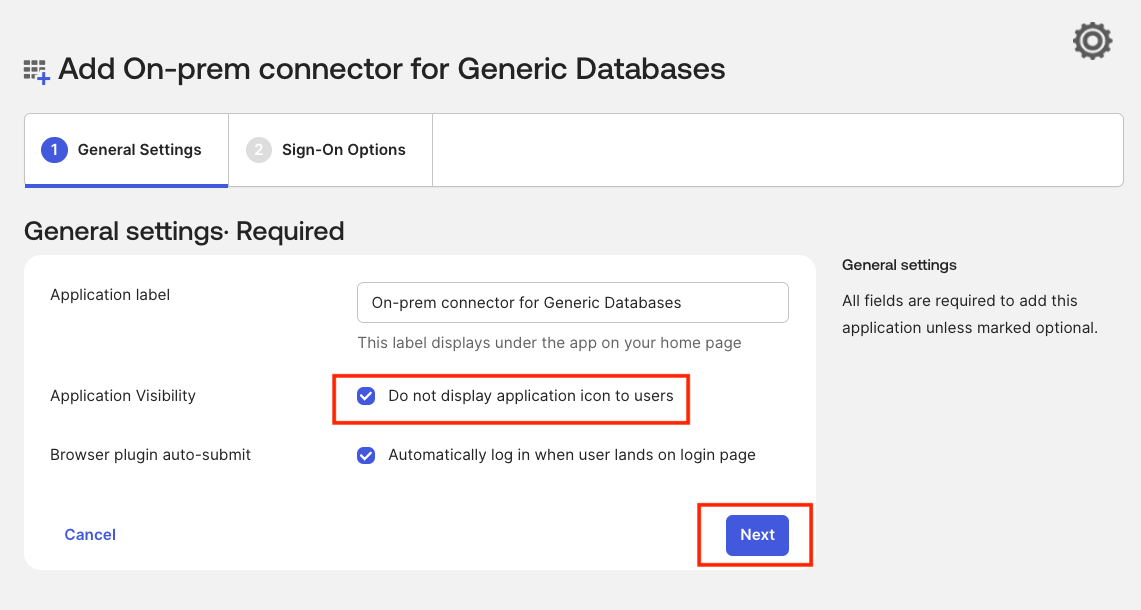Click the Next button
The image size is (1141, 610).
757,534
